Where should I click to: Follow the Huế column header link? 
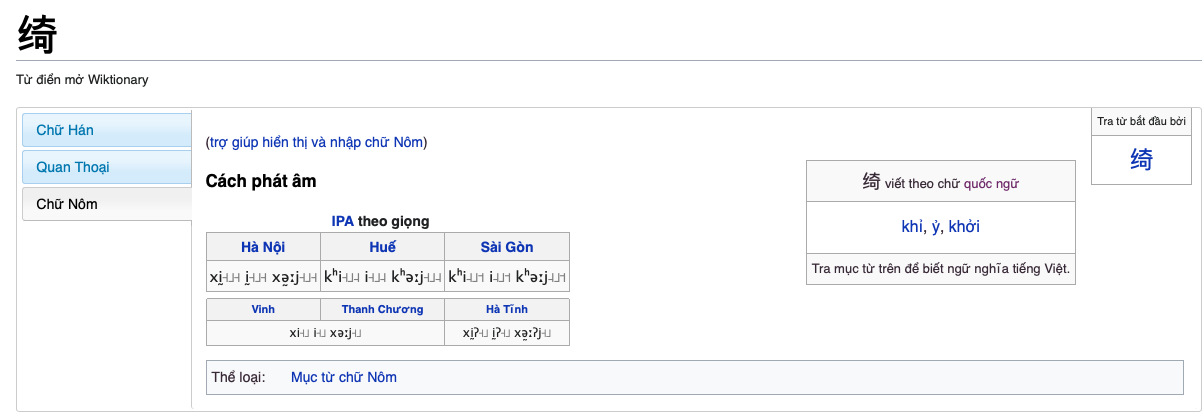[382, 247]
